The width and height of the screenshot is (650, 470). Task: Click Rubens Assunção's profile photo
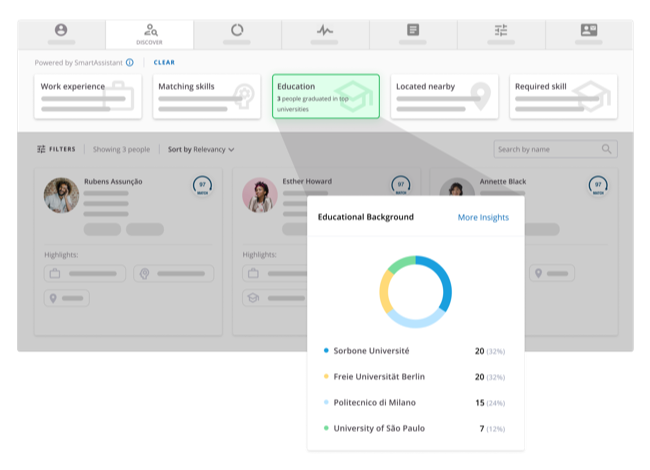pyautogui.click(x=62, y=195)
